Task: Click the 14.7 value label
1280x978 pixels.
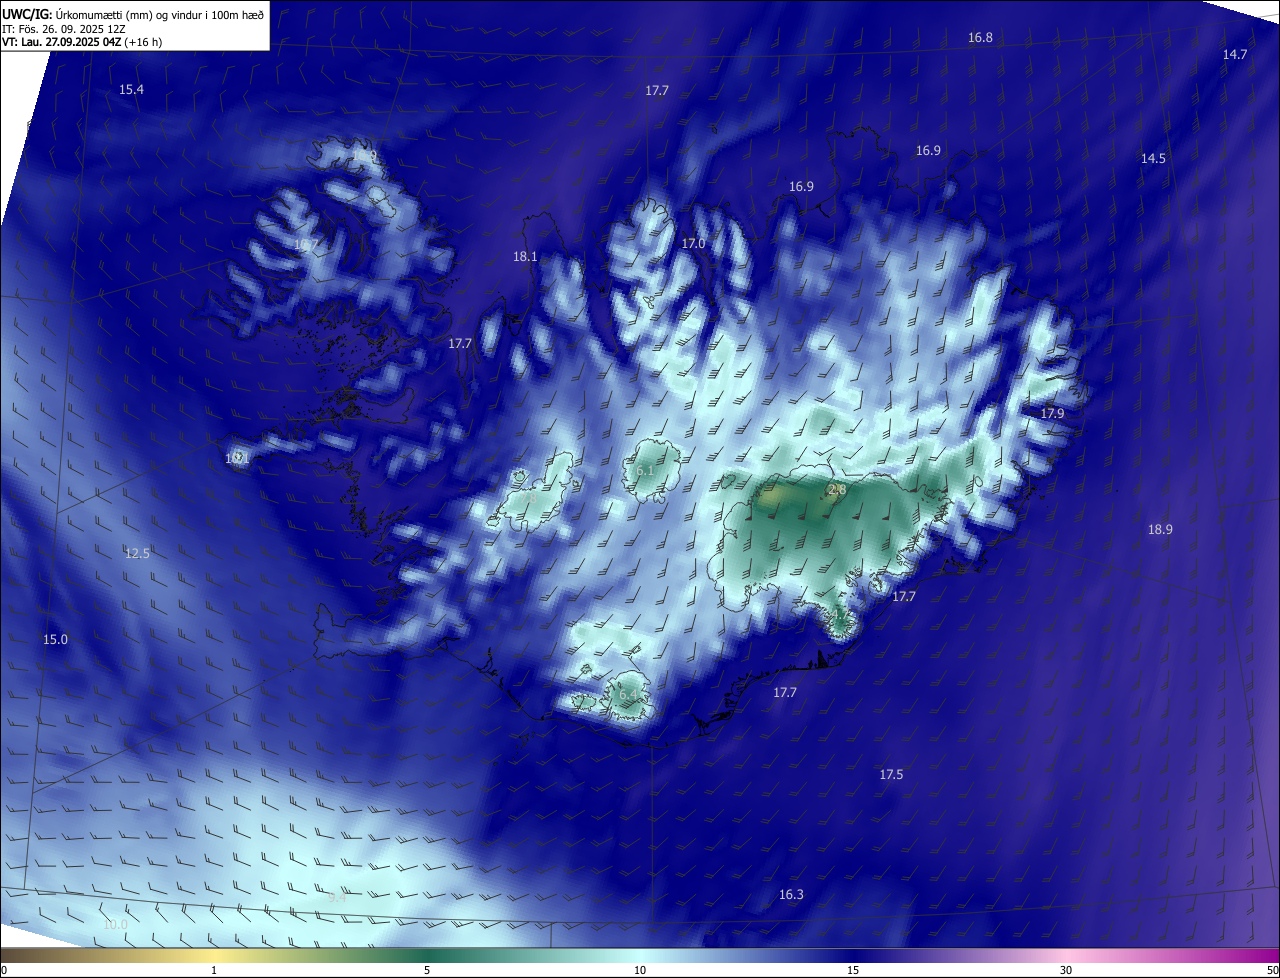Action: 1235,55
